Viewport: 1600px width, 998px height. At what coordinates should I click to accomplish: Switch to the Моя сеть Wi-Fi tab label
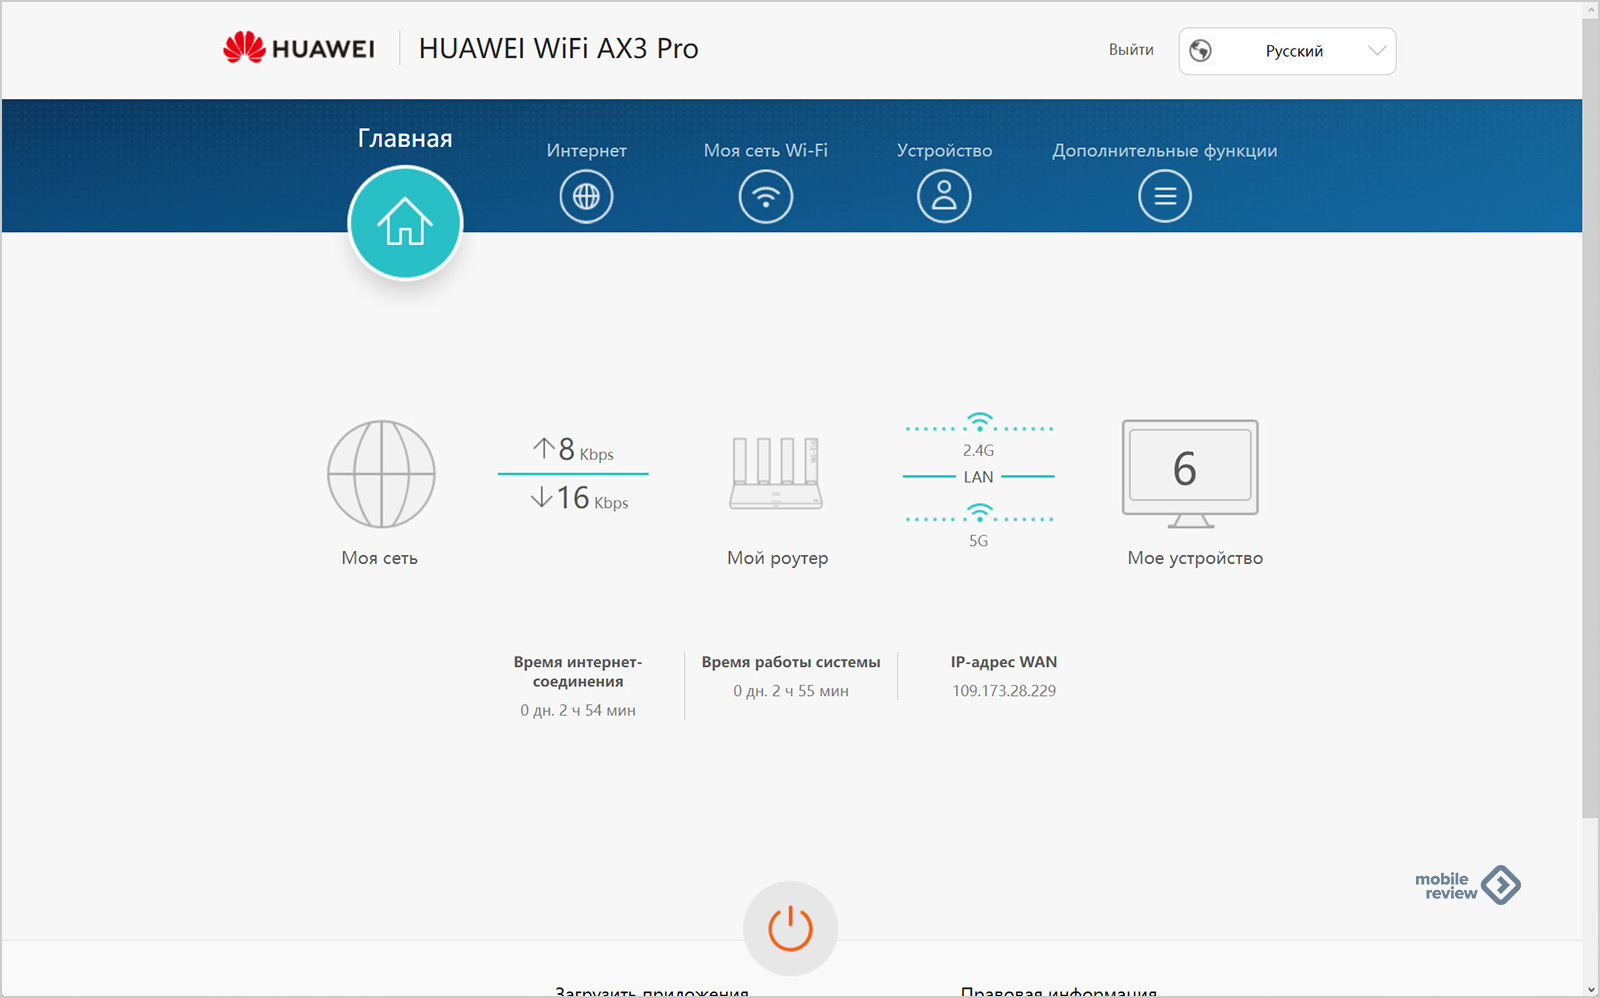tap(766, 150)
